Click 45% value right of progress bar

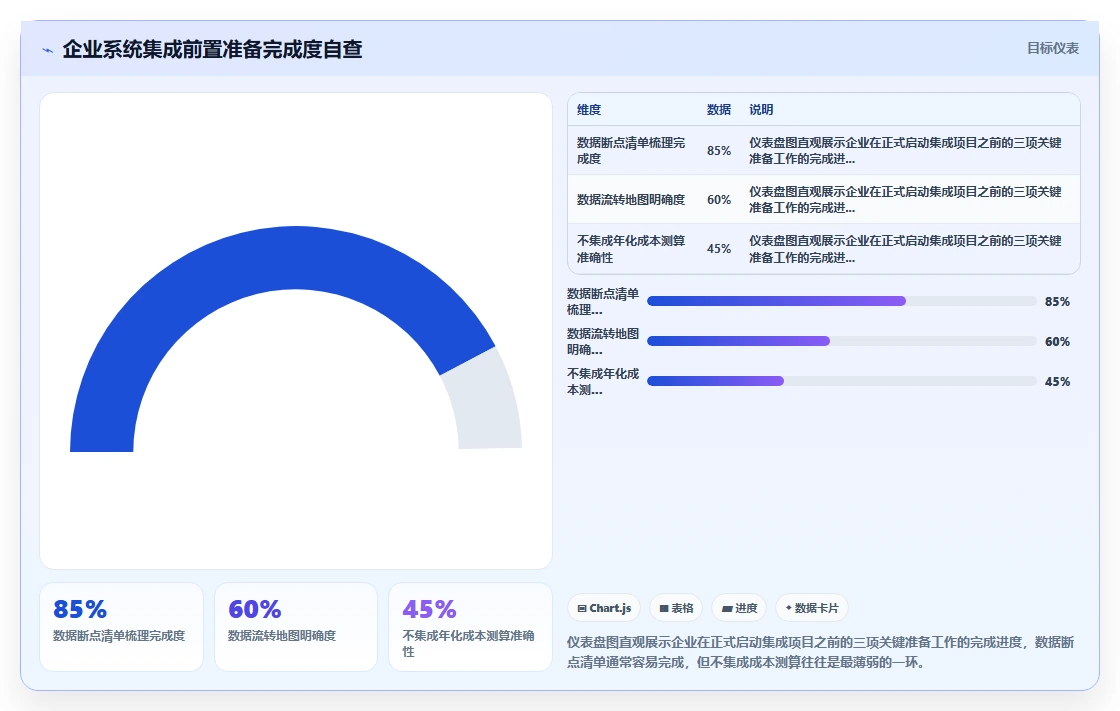pyautogui.click(x=1057, y=382)
